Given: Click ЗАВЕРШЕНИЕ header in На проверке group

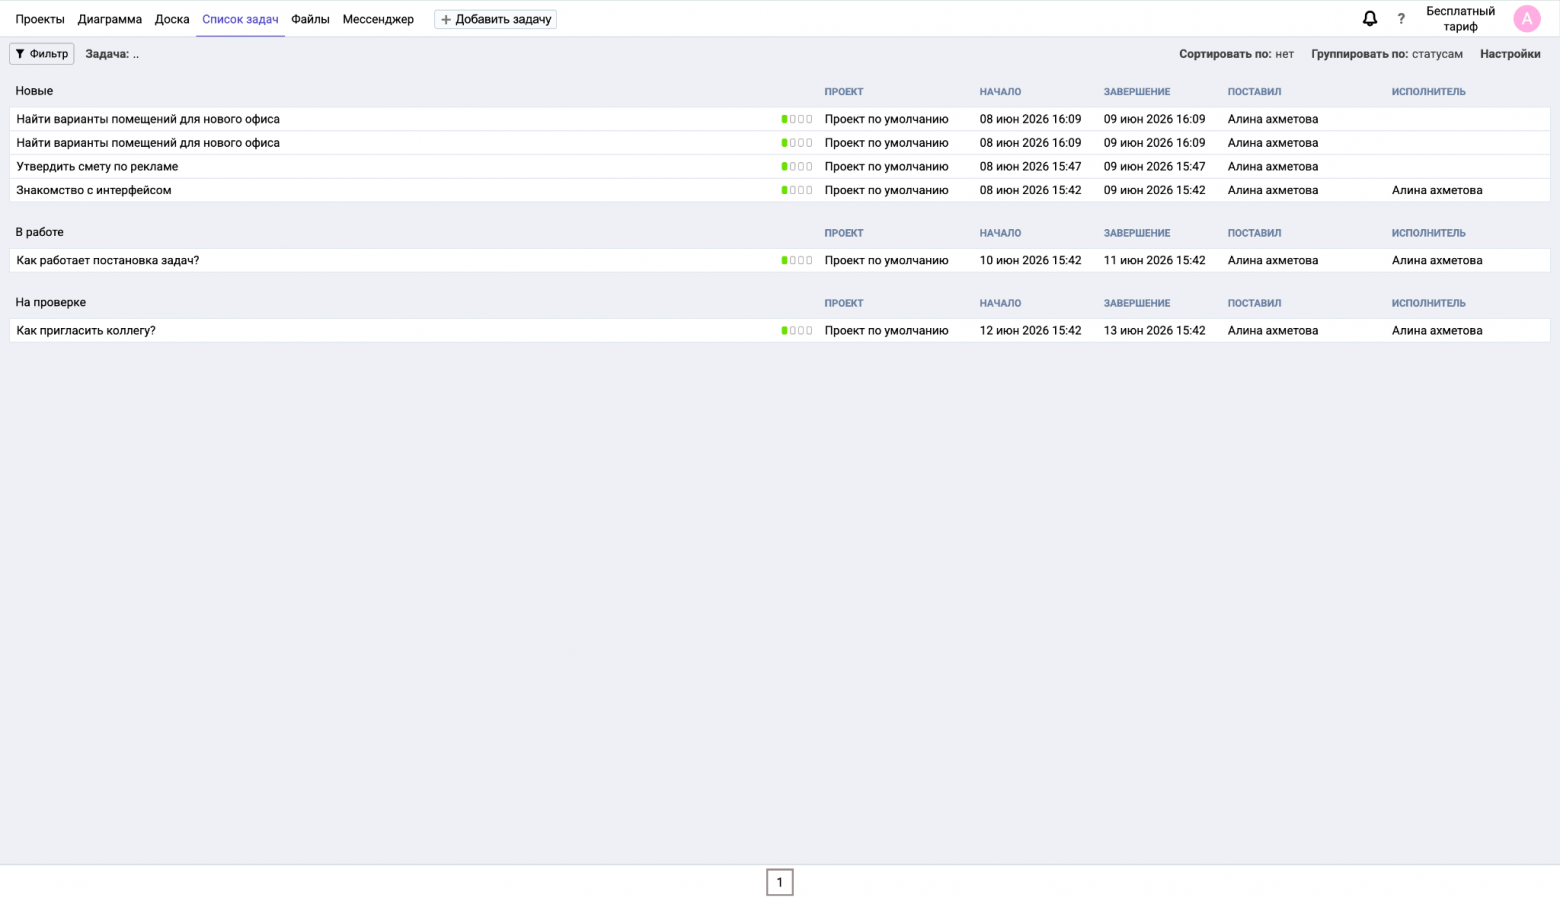Looking at the screenshot, I should pos(1137,303).
